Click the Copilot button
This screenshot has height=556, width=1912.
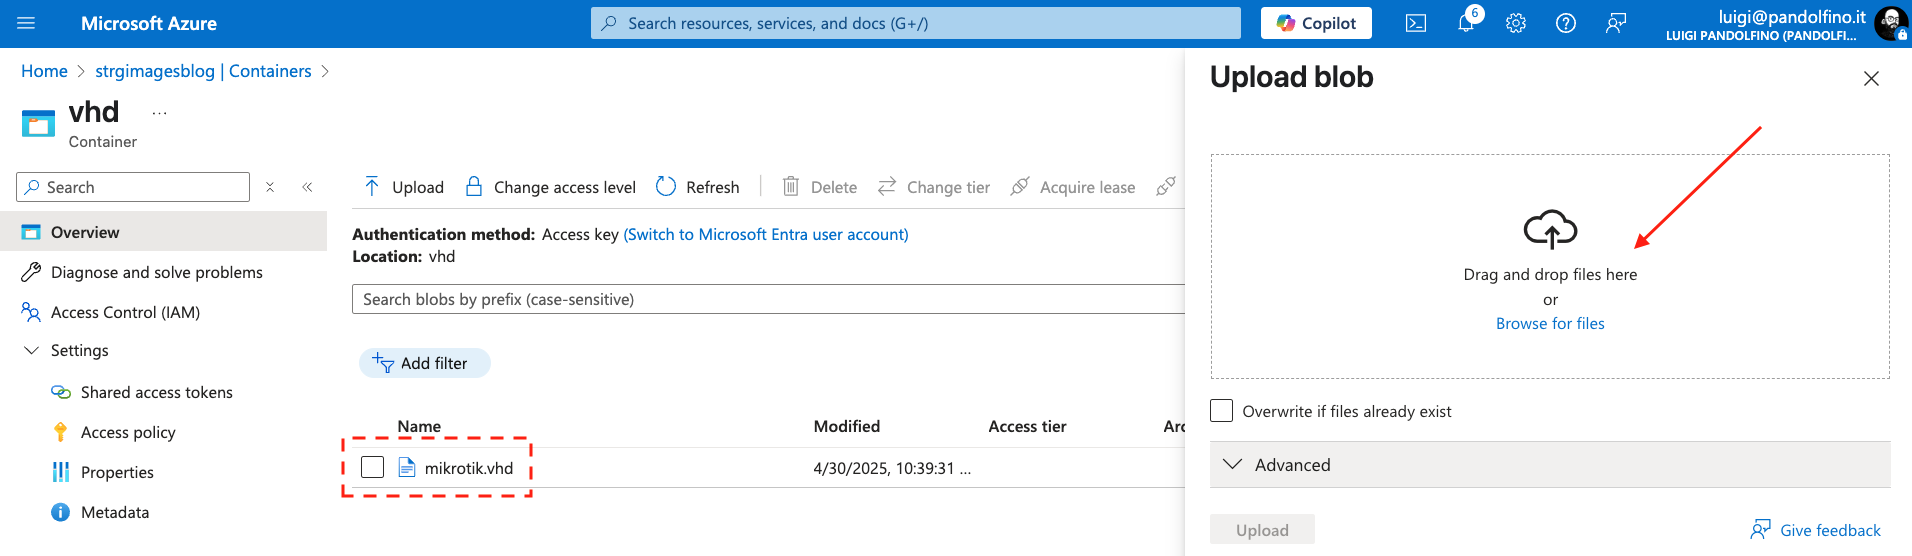(x=1316, y=23)
